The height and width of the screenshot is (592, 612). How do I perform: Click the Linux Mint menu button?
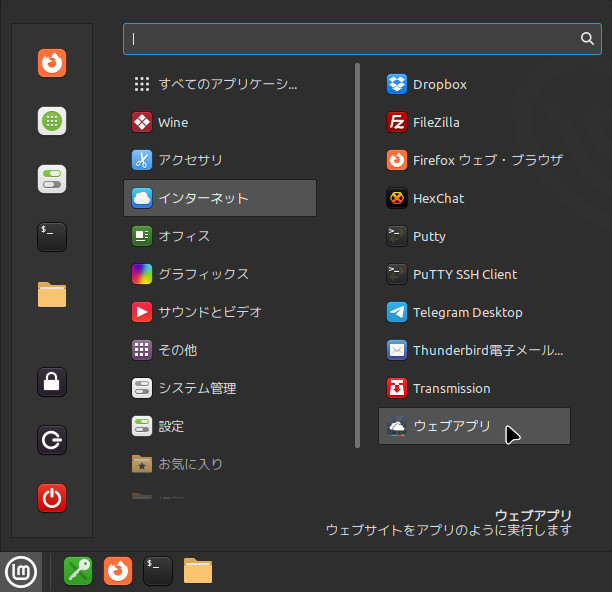21,572
